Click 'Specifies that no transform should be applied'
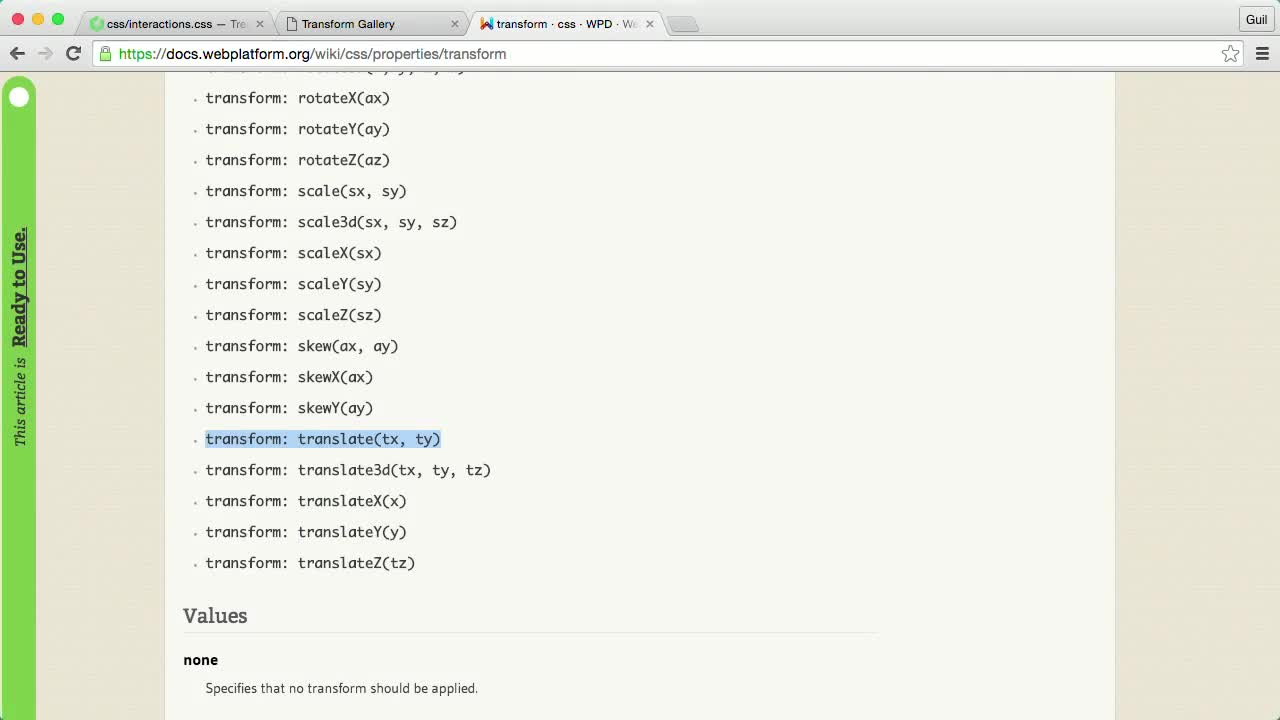Screen dimensions: 1280x720 [342, 688]
